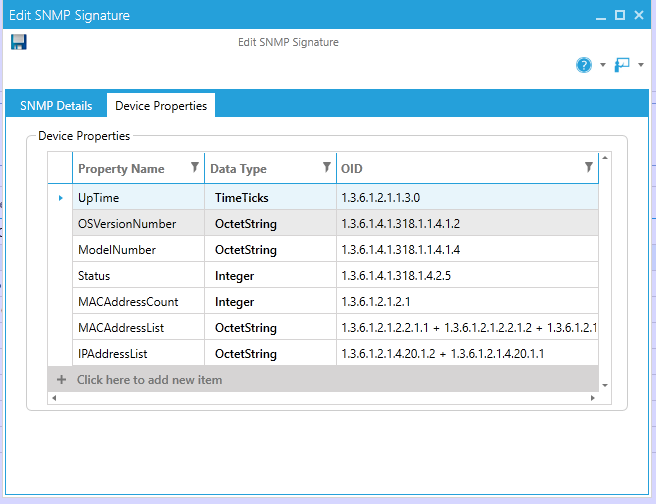Viewport: 656px width, 504px height.
Task: Click OctetString type in MACAddressList row
Action: pyautogui.click(x=270, y=327)
